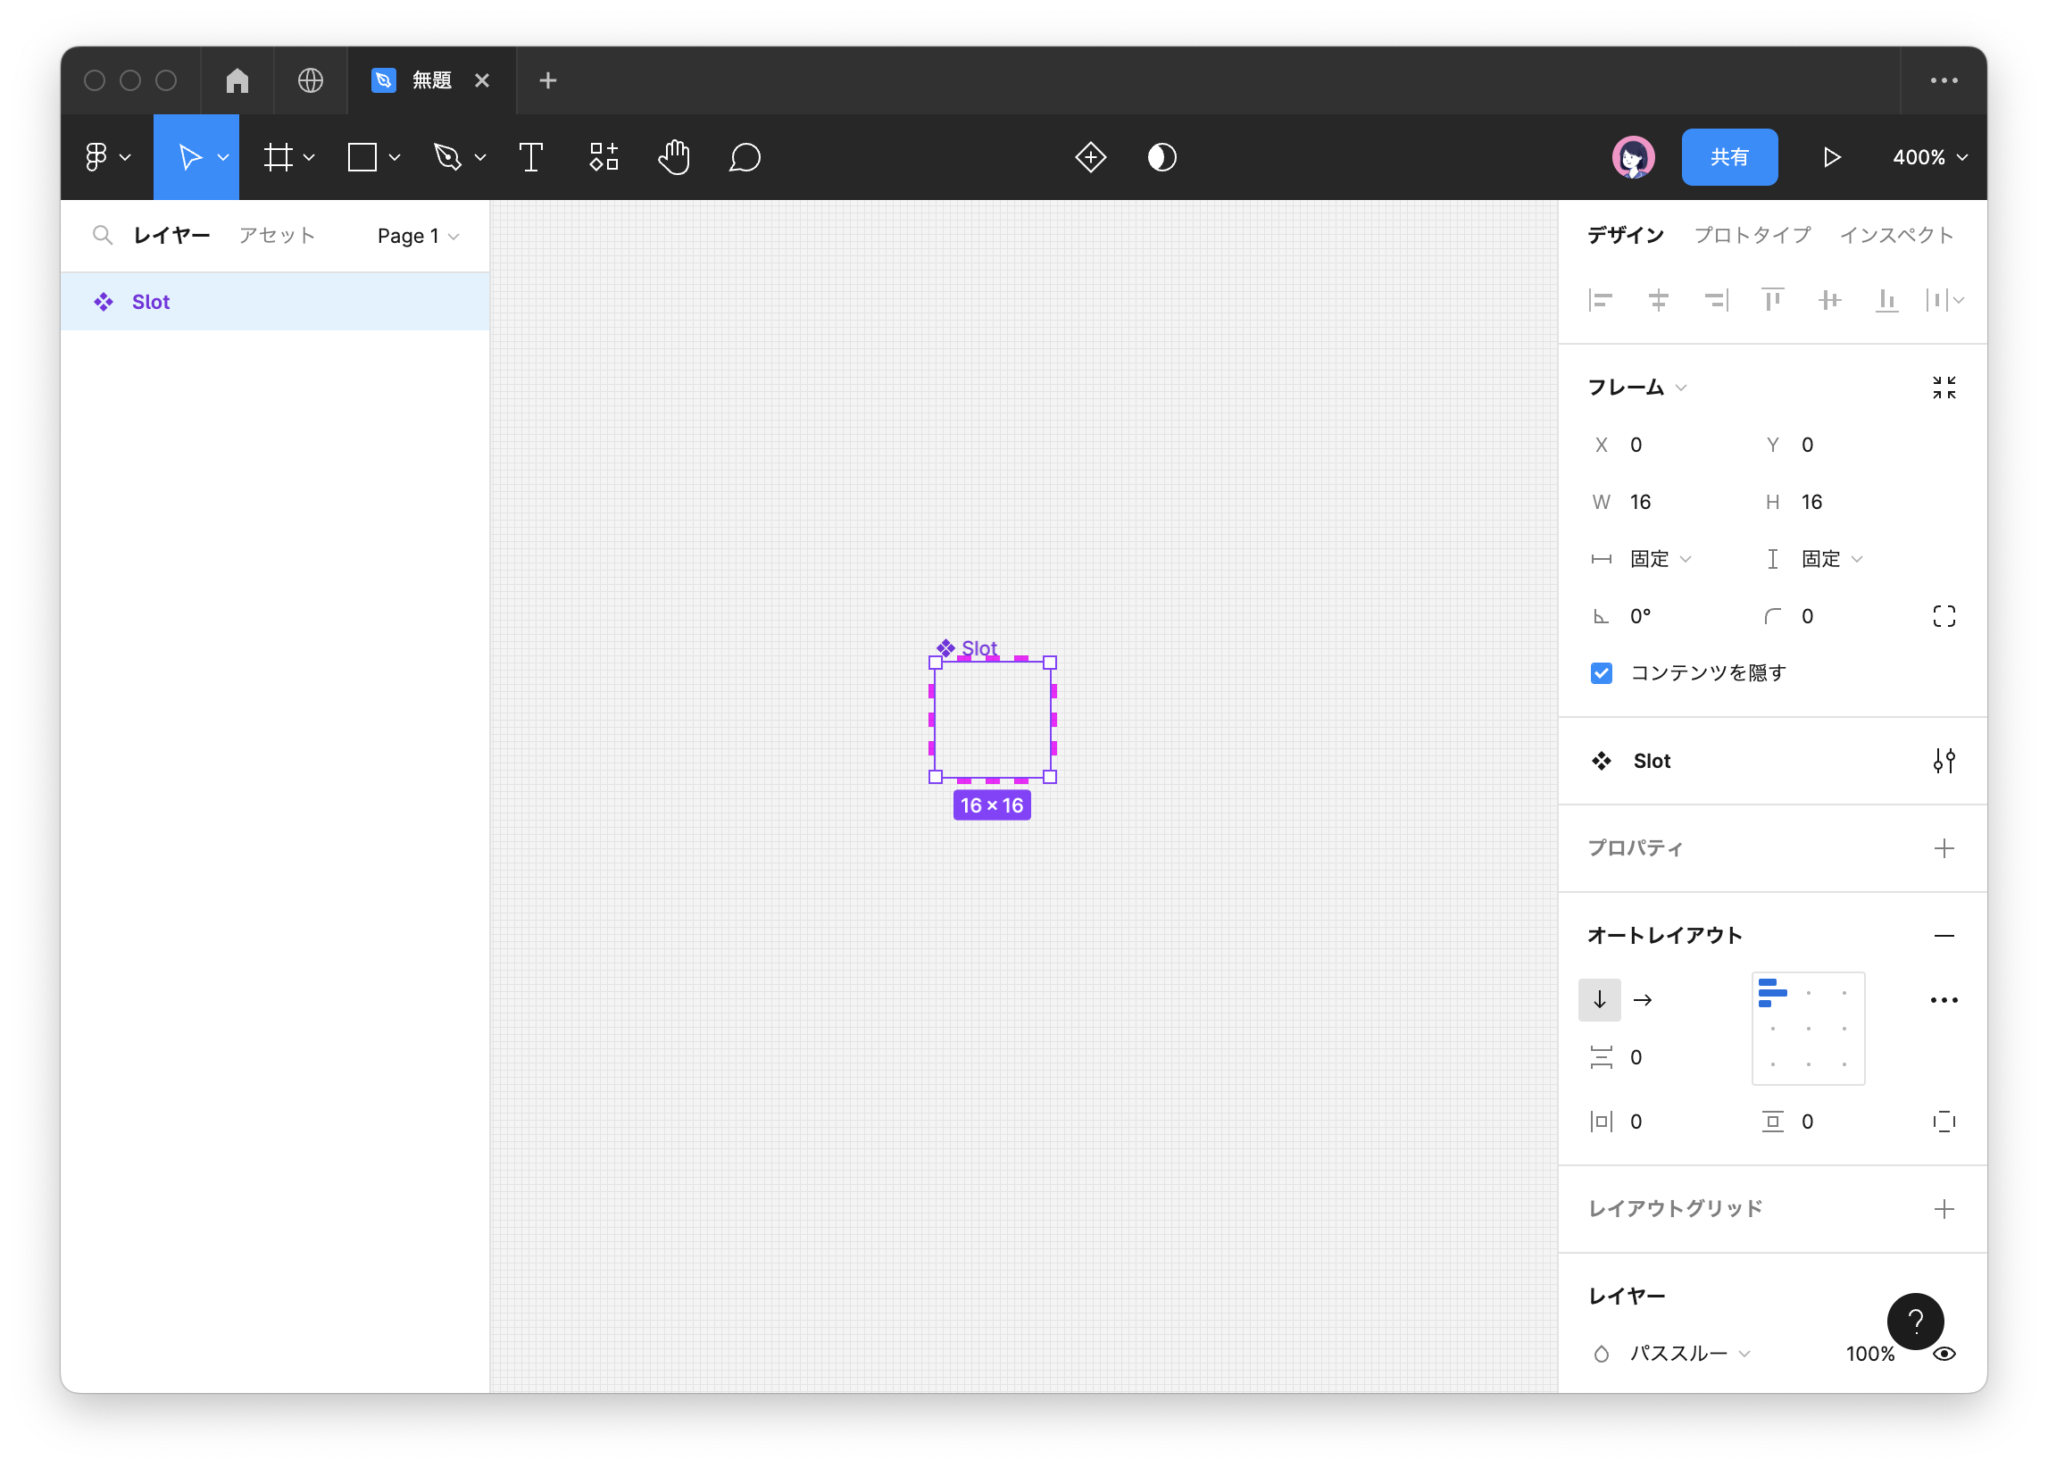The height and width of the screenshot is (1468, 2048).
Task: Align left icon in design panel
Action: pos(1600,300)
